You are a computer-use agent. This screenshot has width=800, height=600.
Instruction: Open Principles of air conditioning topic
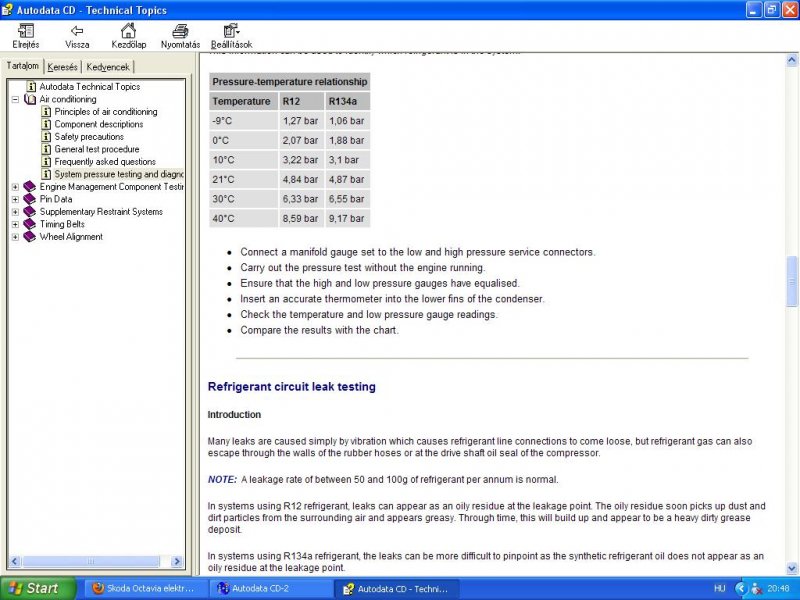point(106,111)
